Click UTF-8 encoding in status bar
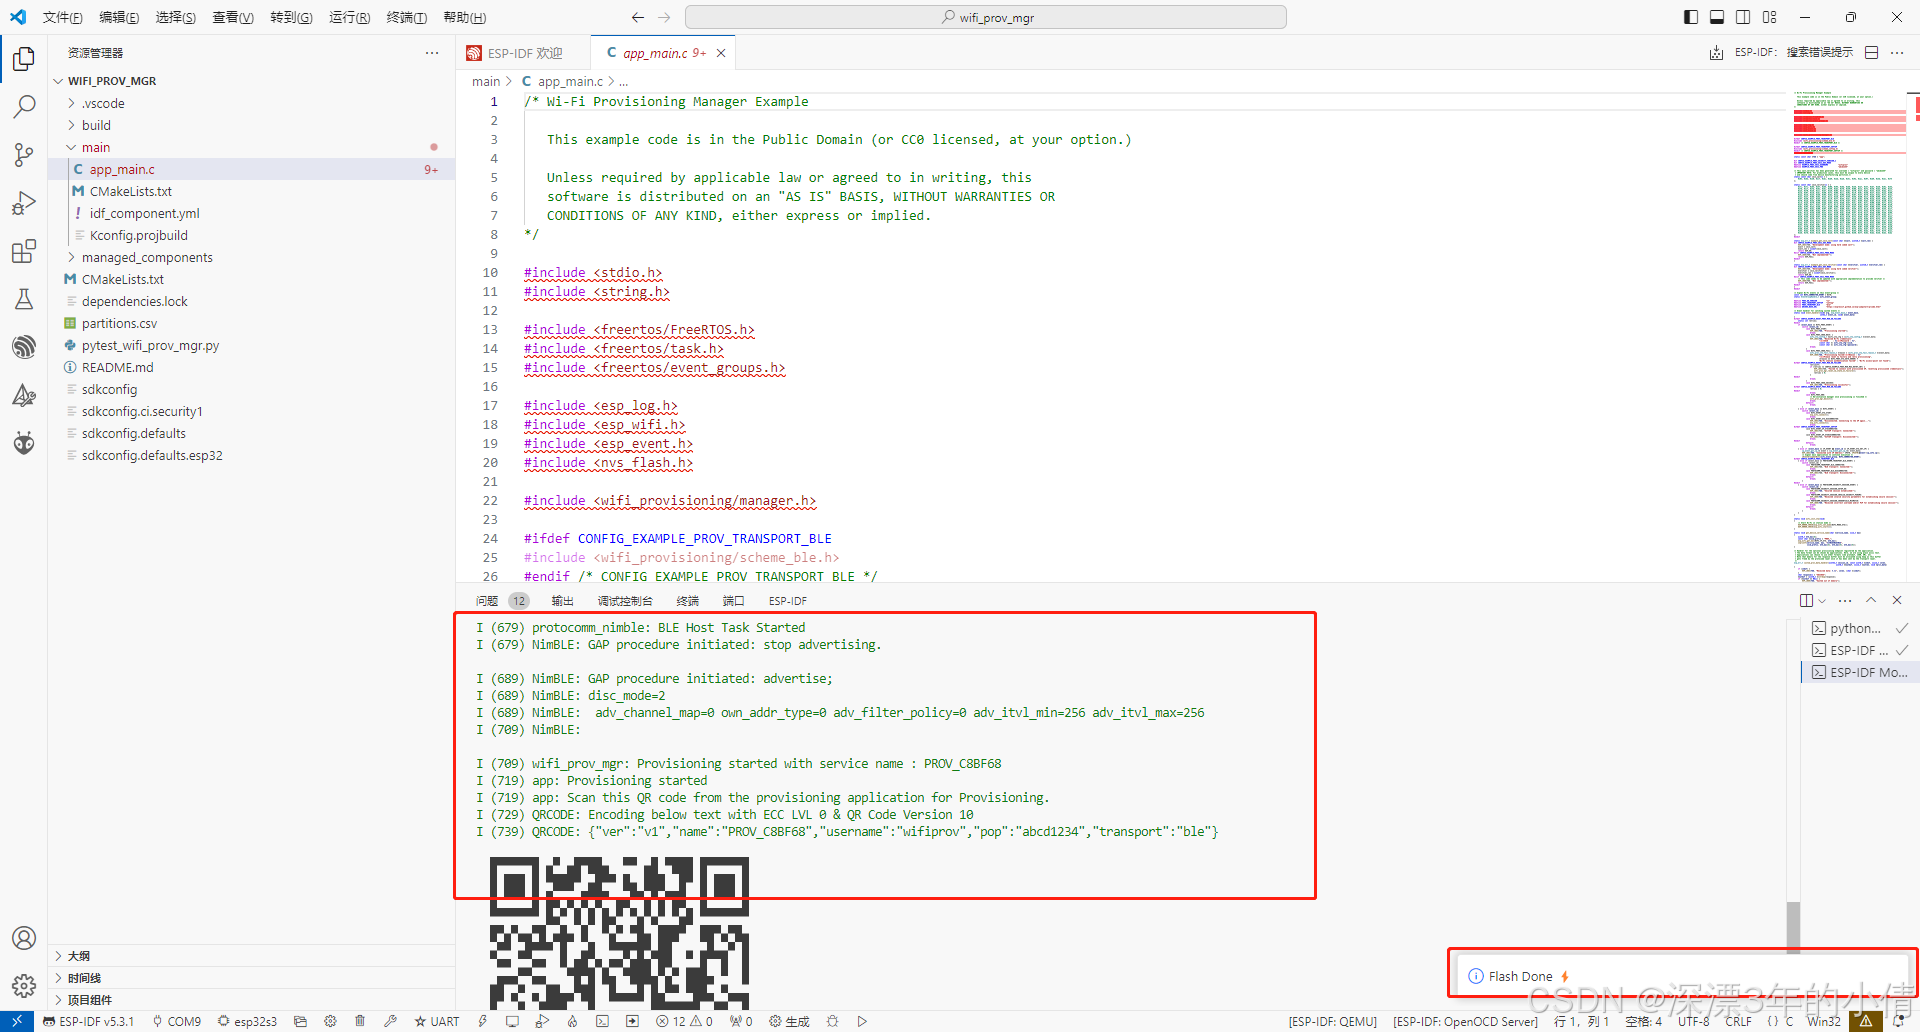 coord(1693,1021)
